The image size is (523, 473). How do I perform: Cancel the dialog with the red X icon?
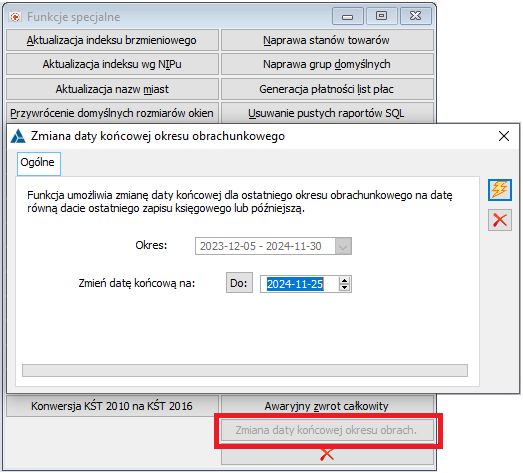pos(500,220)
